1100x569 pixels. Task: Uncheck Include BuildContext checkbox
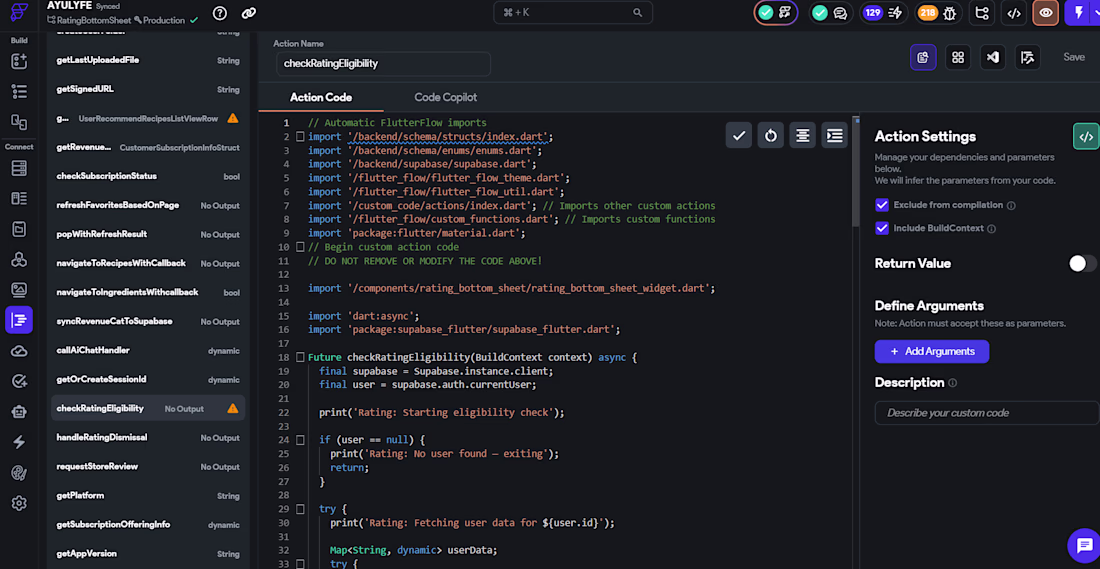(x=882, y=228)
